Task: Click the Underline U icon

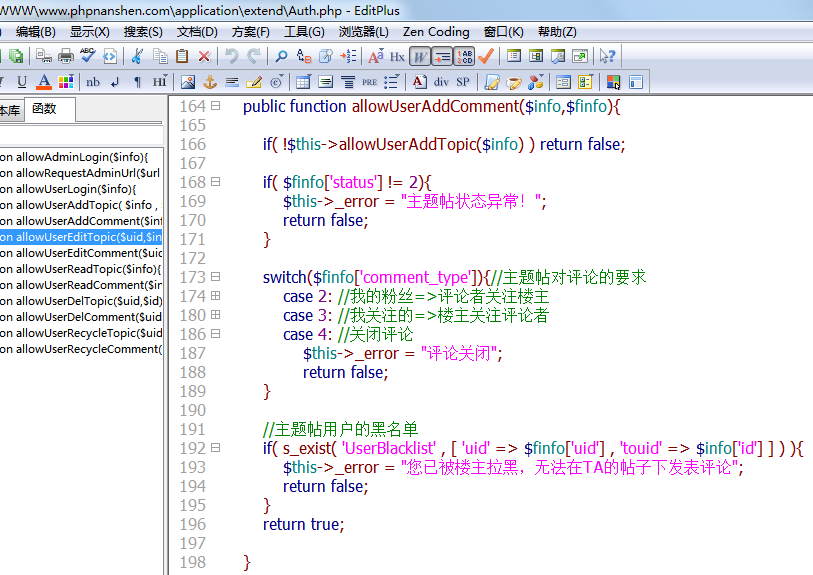Action: point(22,82)
